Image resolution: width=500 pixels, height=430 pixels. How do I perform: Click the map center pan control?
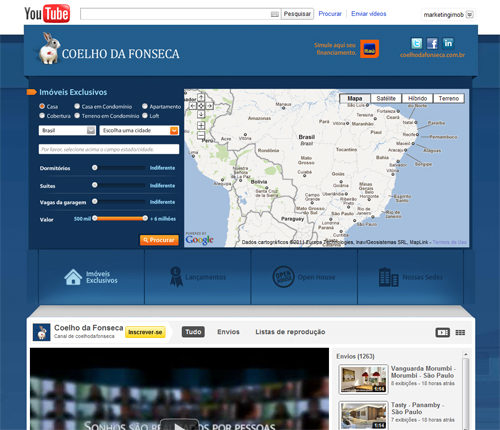[201, 106]
